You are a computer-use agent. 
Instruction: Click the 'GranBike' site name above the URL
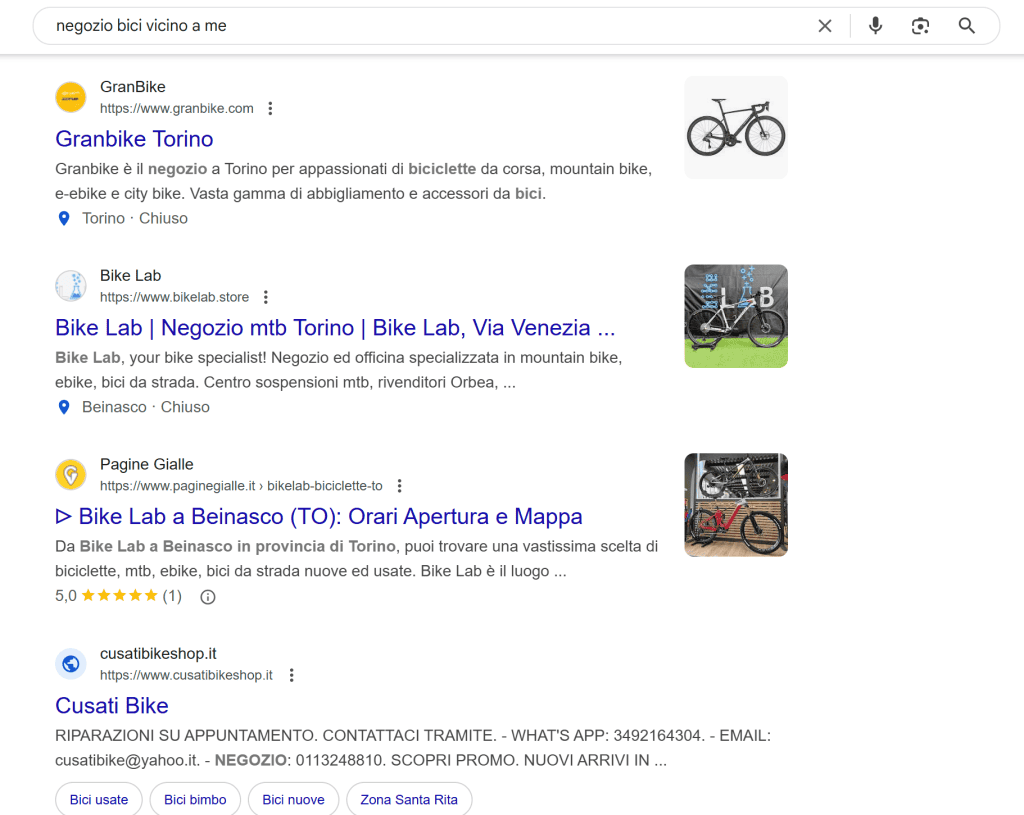click(x=133, y=87)
